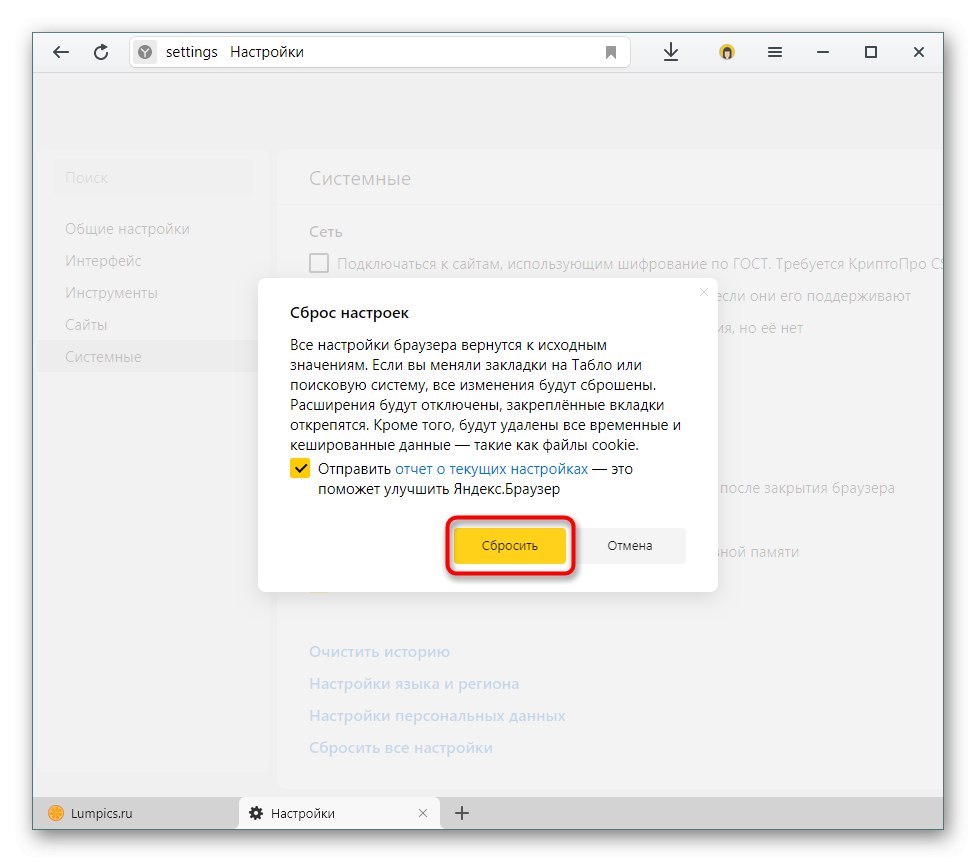Open Сайты section in sidebar
976x862 pixels.
86,325
